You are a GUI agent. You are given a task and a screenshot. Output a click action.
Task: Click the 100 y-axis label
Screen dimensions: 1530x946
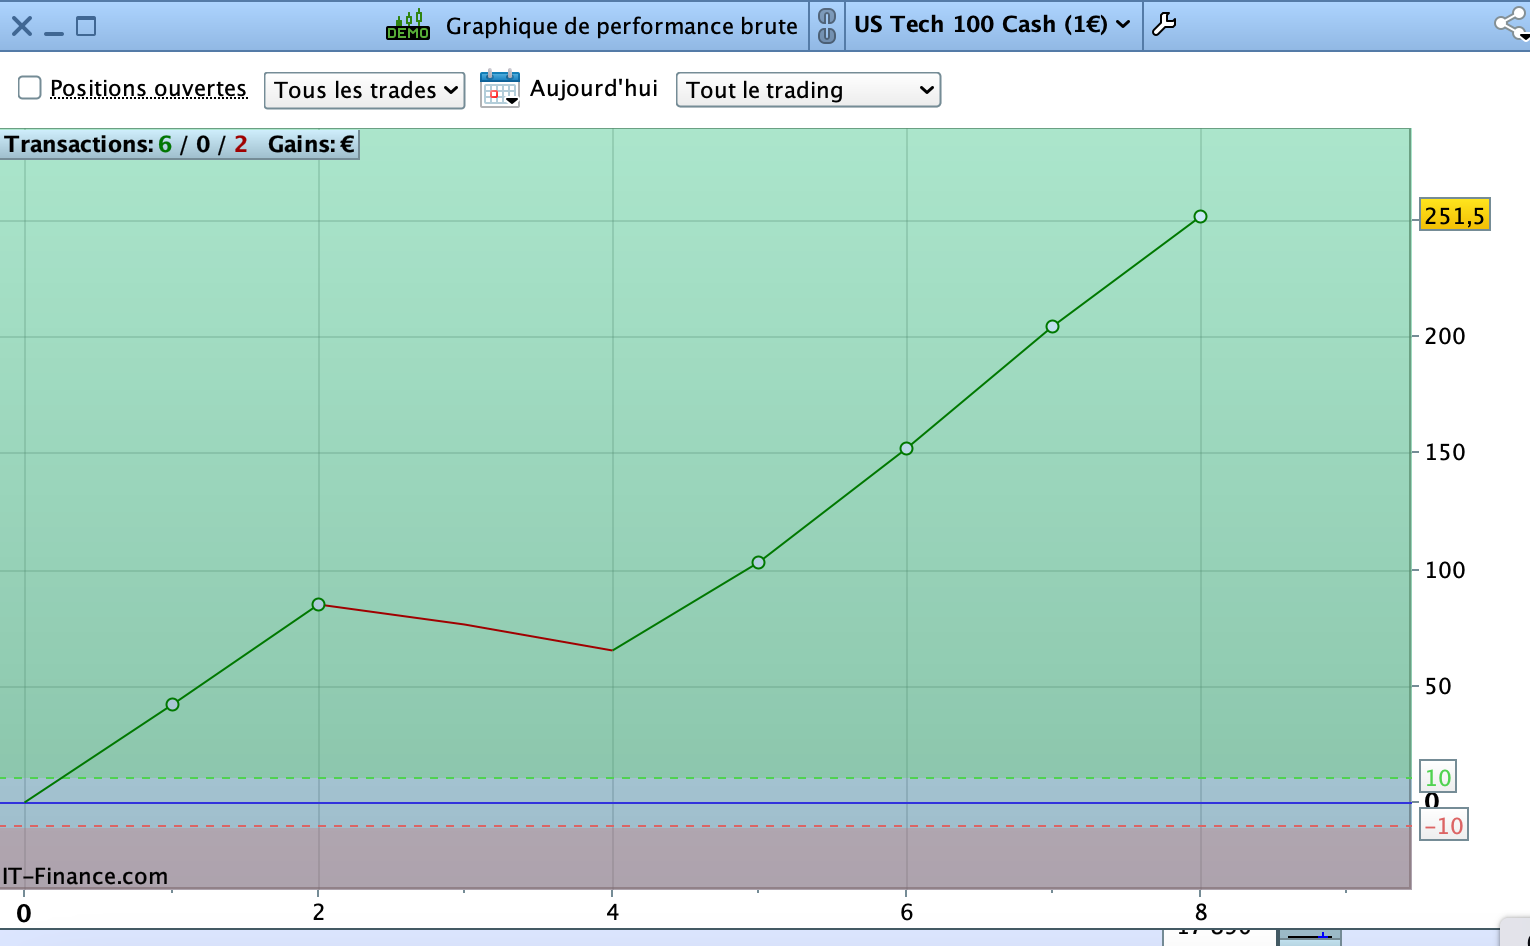click(x=1445, y=570)
